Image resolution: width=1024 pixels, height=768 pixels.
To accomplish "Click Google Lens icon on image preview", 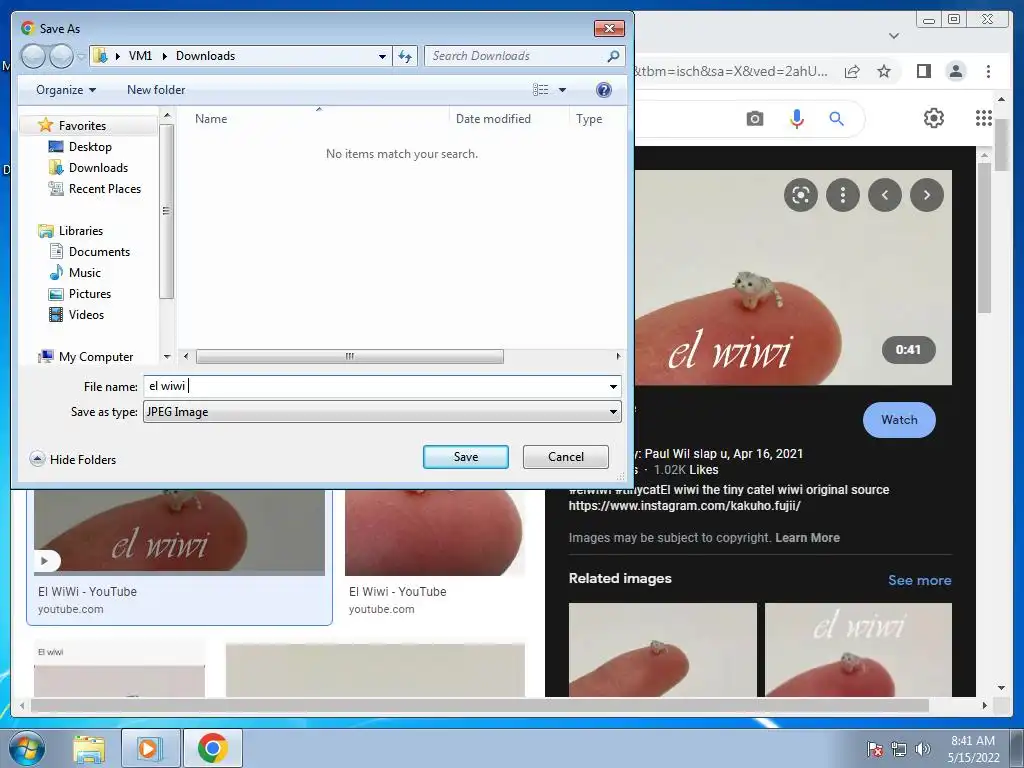I will (801, 195).
